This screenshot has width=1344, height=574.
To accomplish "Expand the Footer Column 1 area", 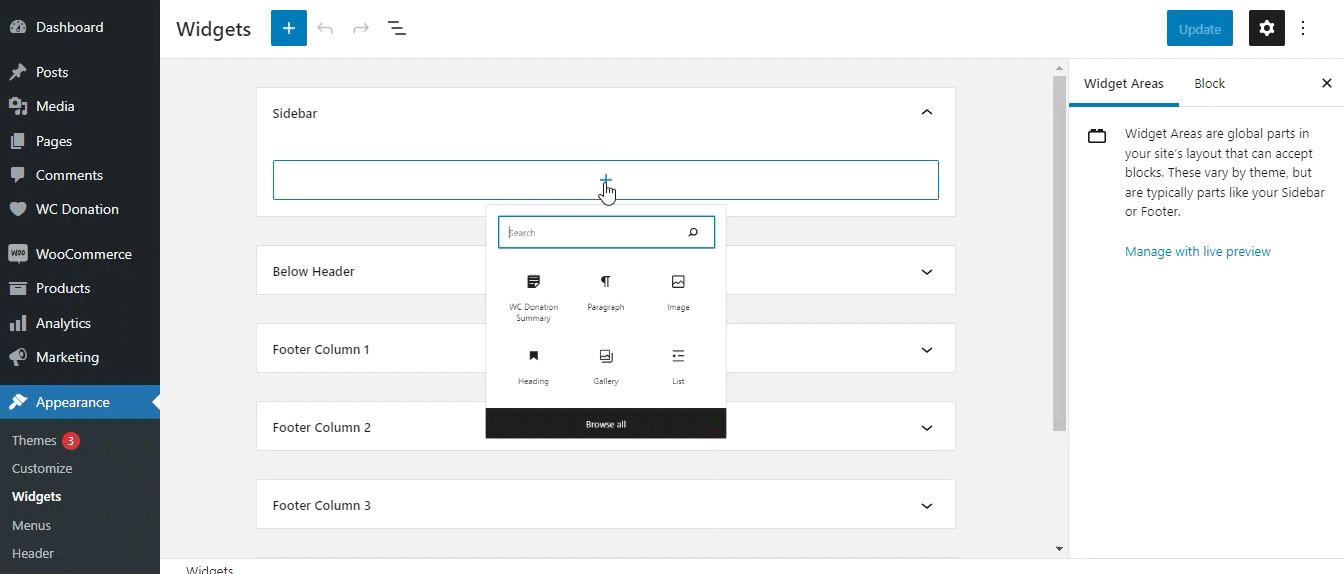I will click(x=927, y=349).
